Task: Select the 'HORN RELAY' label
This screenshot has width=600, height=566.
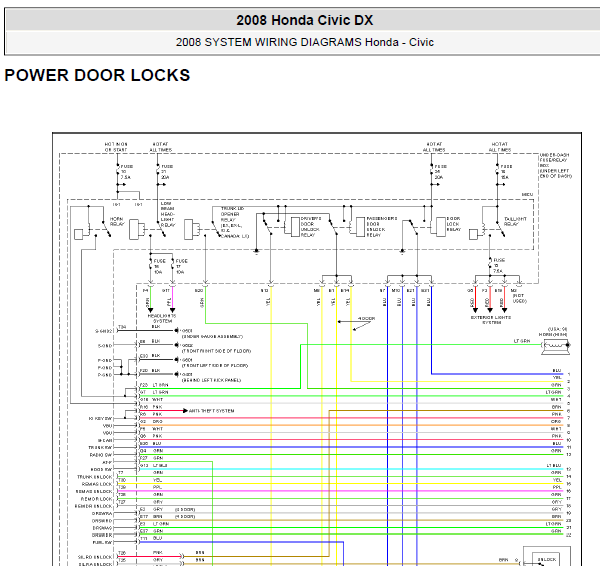Action: point(117,222)
